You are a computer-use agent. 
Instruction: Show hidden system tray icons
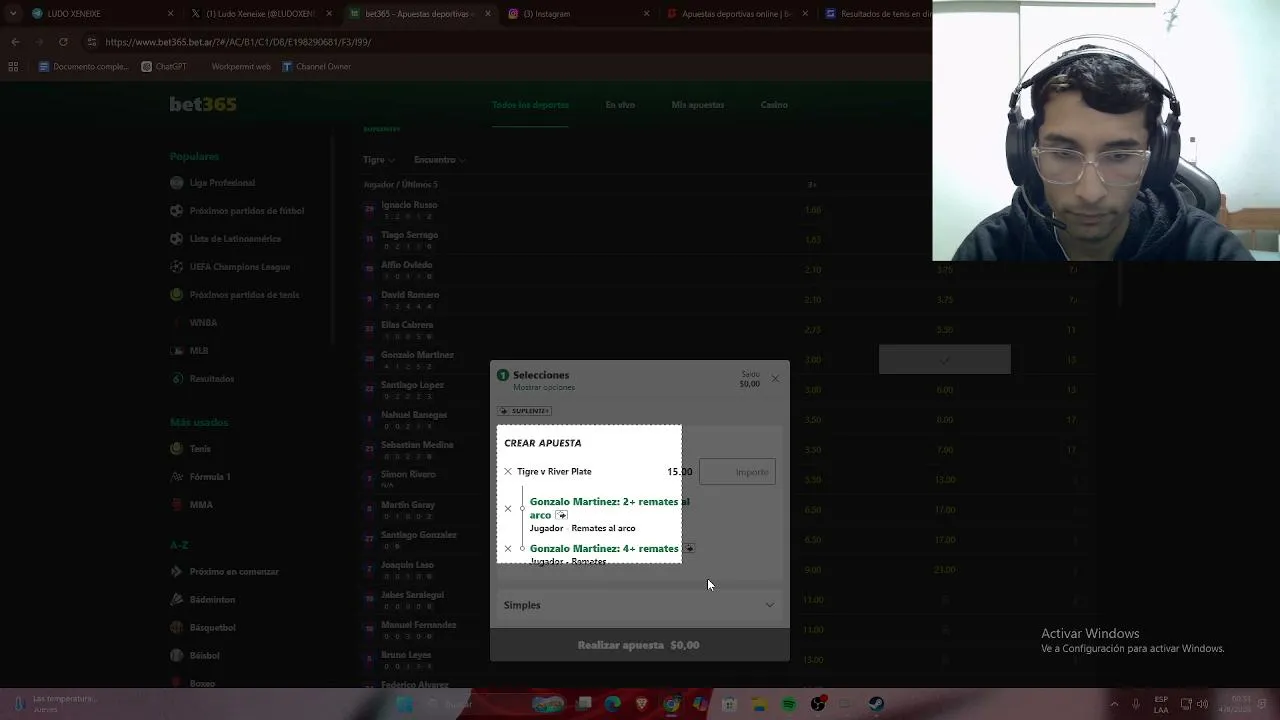pyautogui.click(x=1115, y=704)
